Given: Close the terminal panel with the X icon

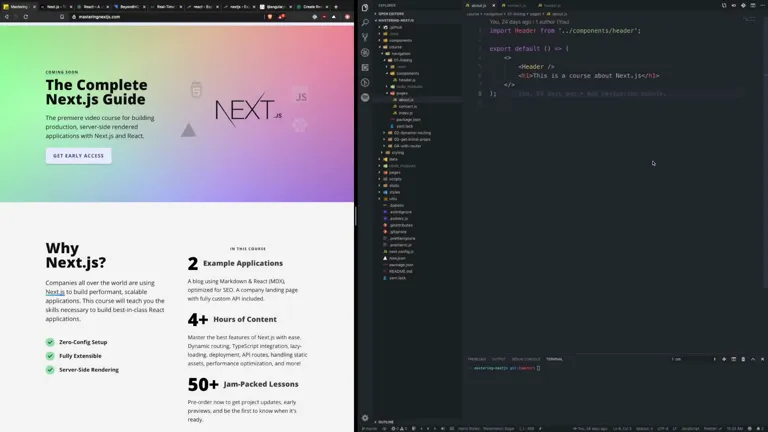Looking at the screenshot, I should (x=762, y=359).
